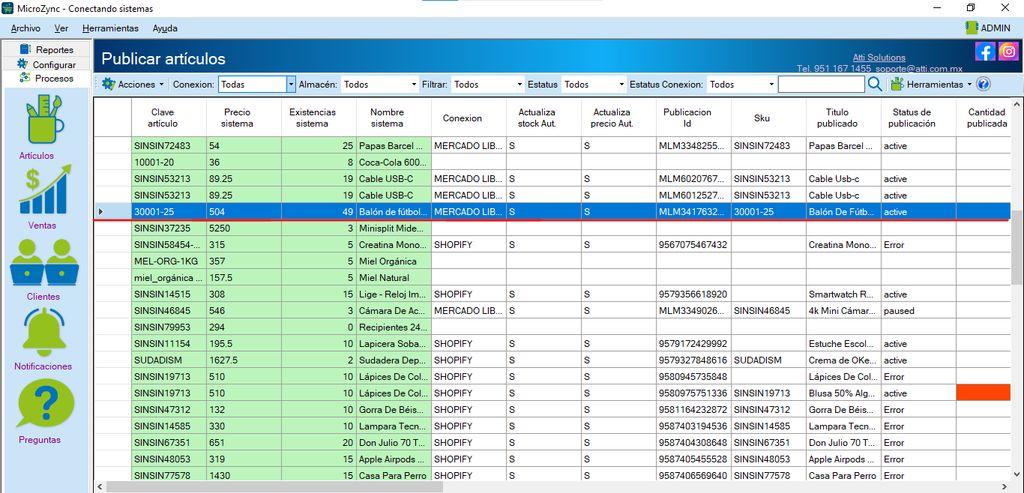The image size is (1024, 493).
Task: Click the Sku column header
Action: click(769, 118)
